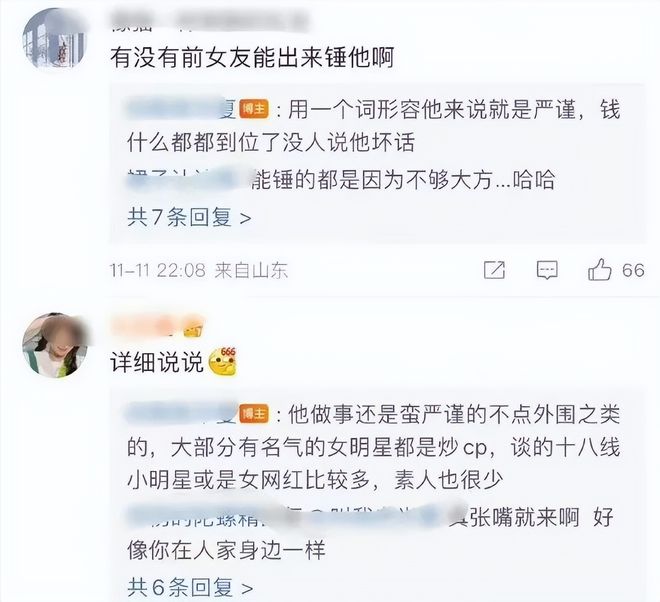
Task: Select comment text 有没有前女友能出来锤他啊
Action: 252,57
